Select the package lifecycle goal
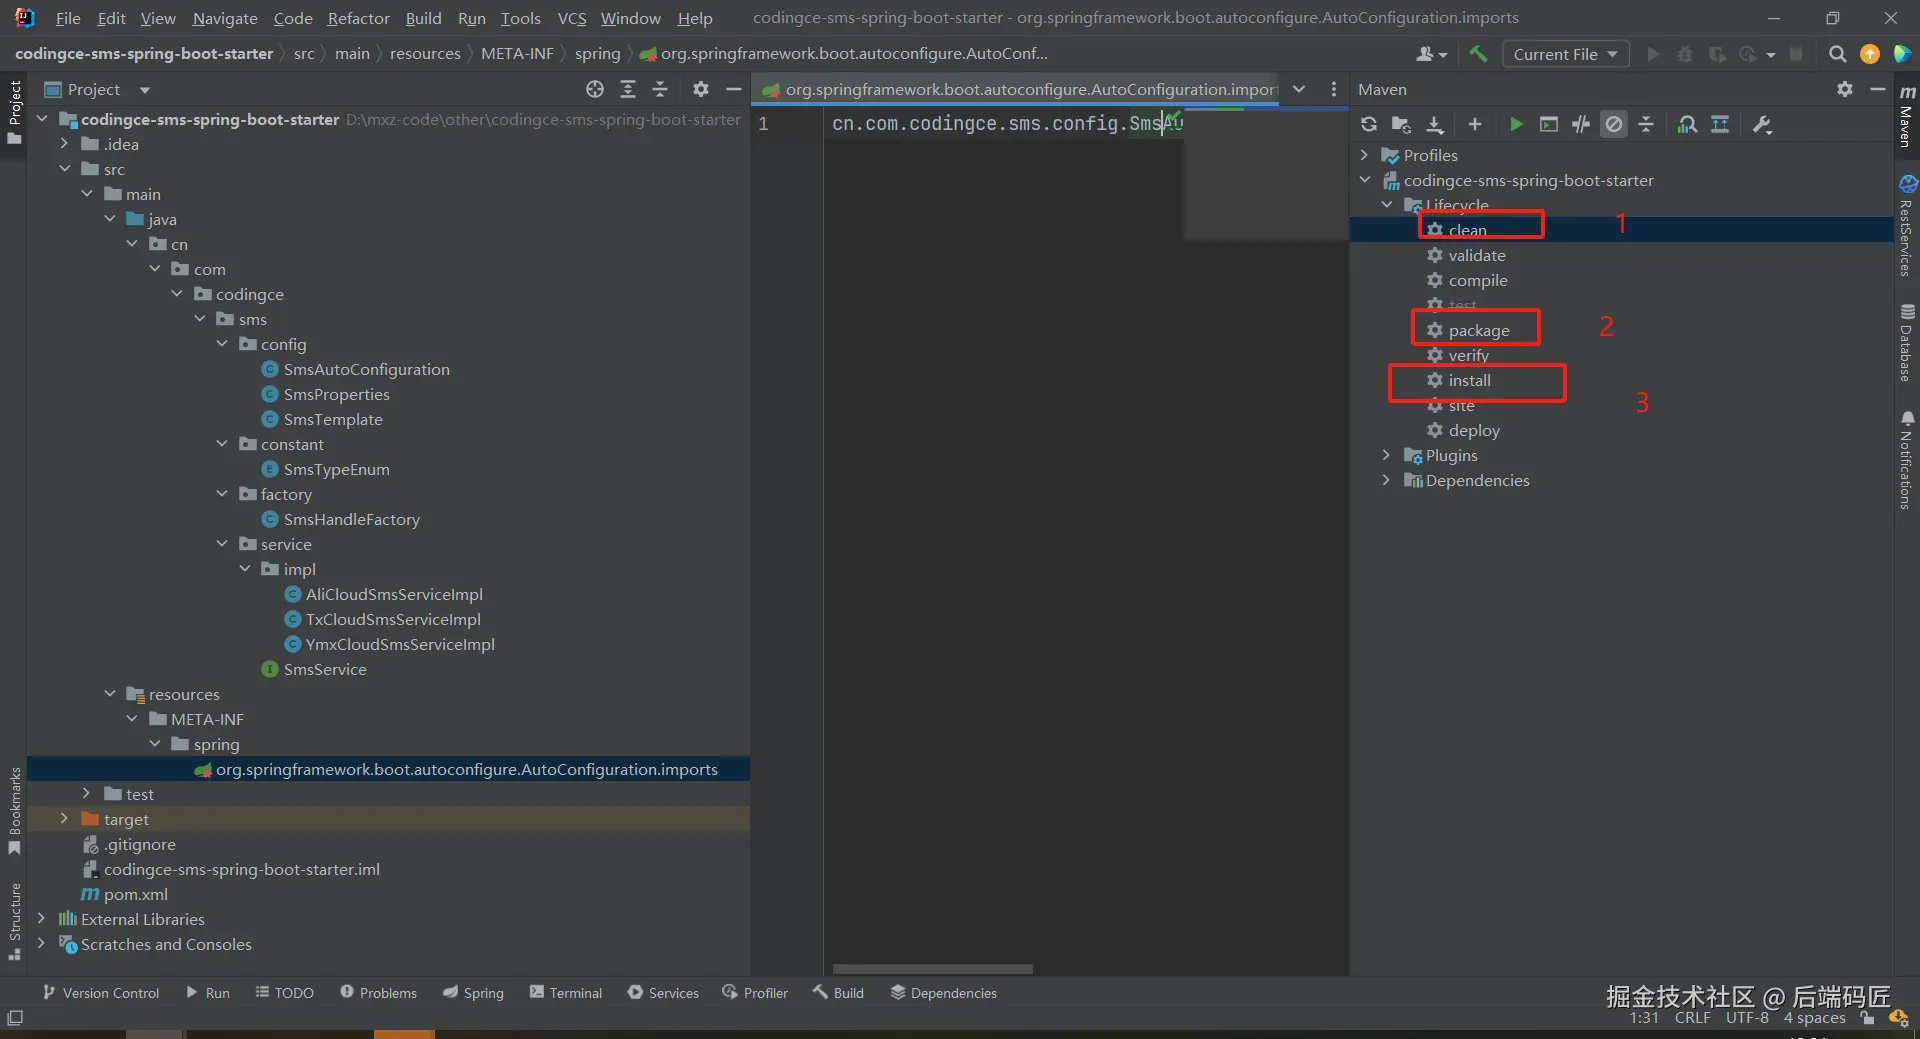The height and width of the screenshot is (1039, 1920). coord(1478,330)
